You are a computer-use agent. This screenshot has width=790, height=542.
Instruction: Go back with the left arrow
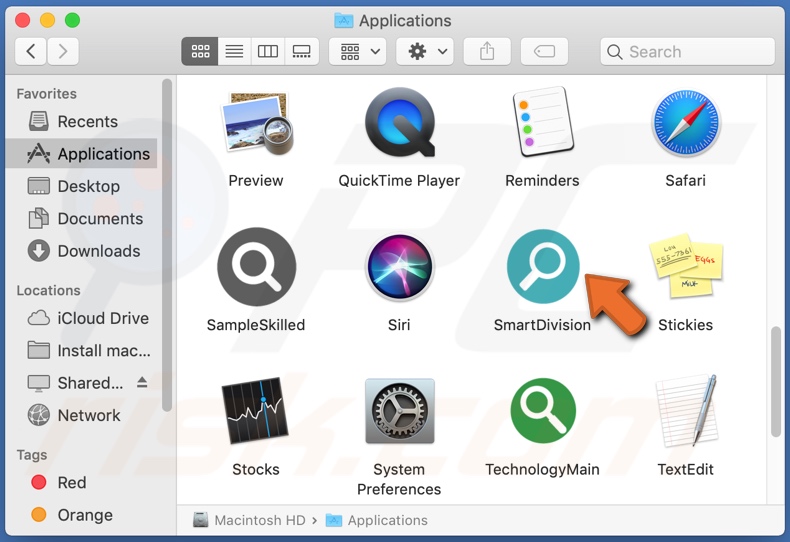(x=31, y=51)
